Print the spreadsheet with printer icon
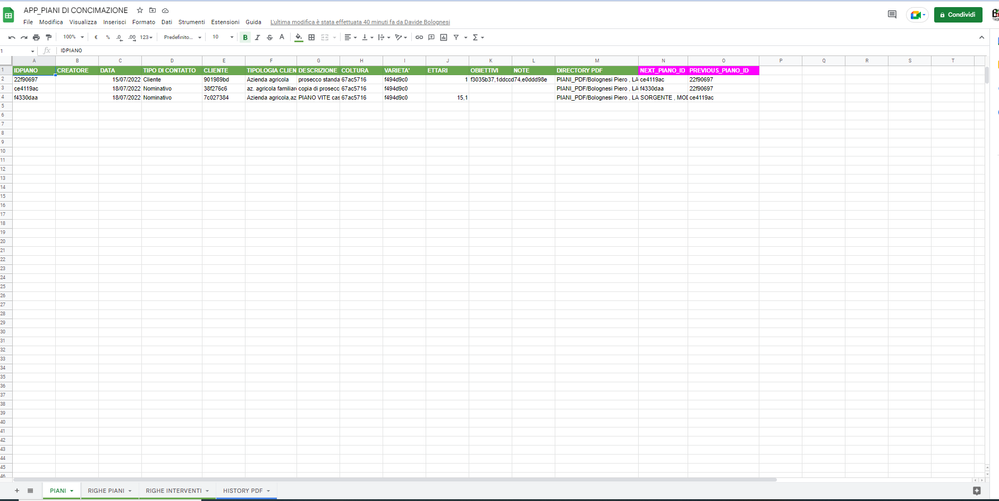 [36, 38]
